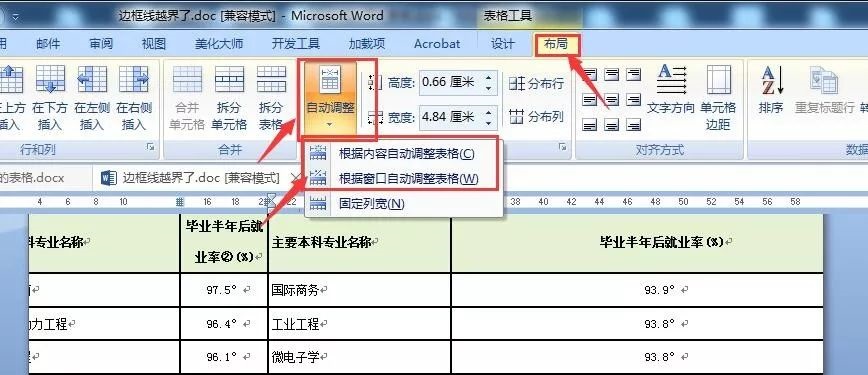Open the 美化大师 ribbon tab
Image resolution: width=868 pixels, height=375 pixels.
pyautogui.click(x=219, y=44)
